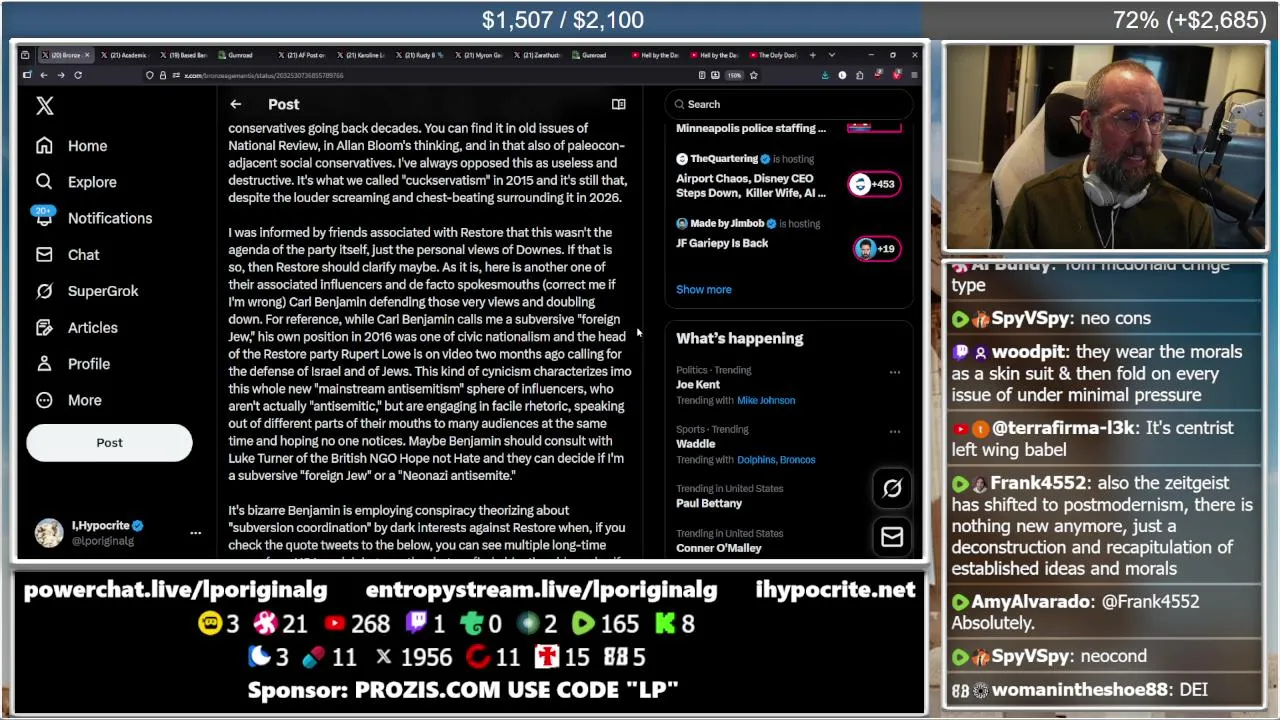Screen dimensions: 1280x720
Task: Click the blue Post button
Action: pyautogui.click(x=109, y=443)
